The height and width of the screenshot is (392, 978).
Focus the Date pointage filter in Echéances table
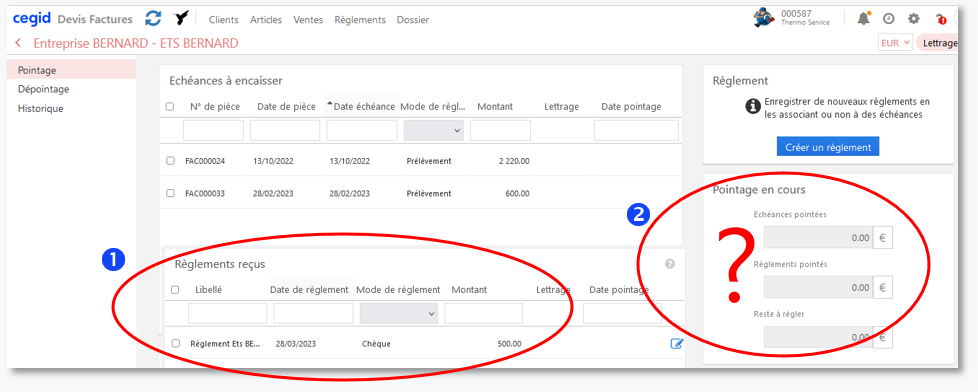click(636, 130)
